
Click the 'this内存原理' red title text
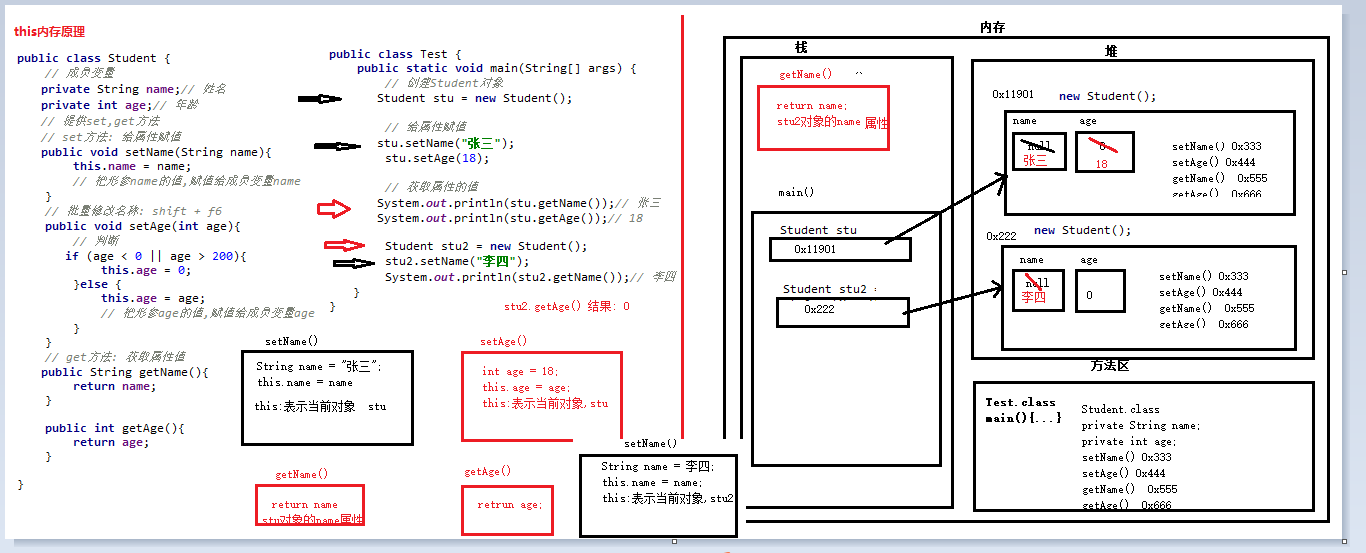(49, 32)
